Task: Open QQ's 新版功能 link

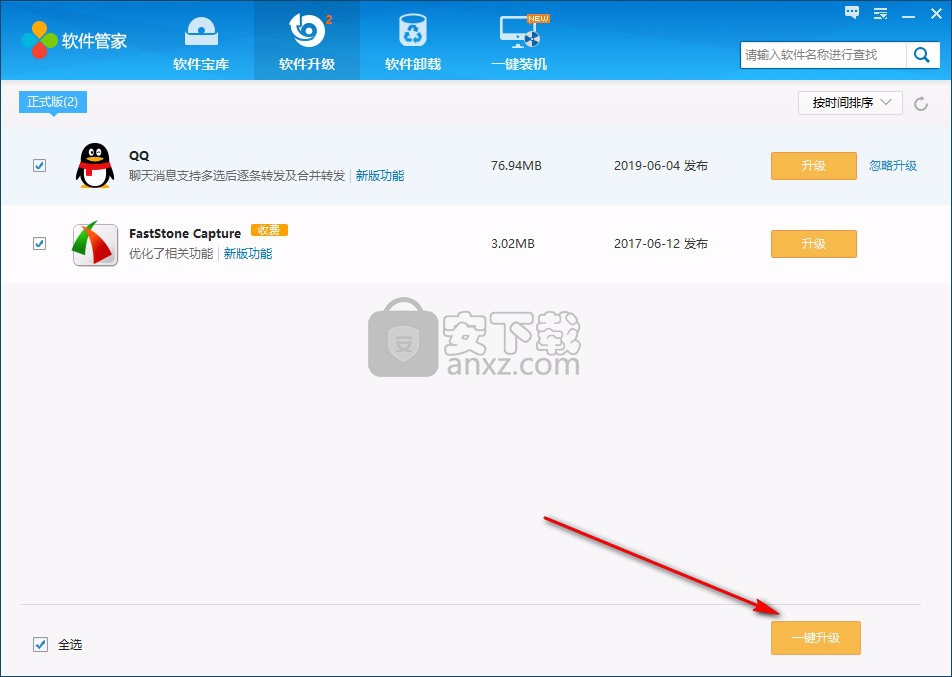Action: tap(379, 175)
